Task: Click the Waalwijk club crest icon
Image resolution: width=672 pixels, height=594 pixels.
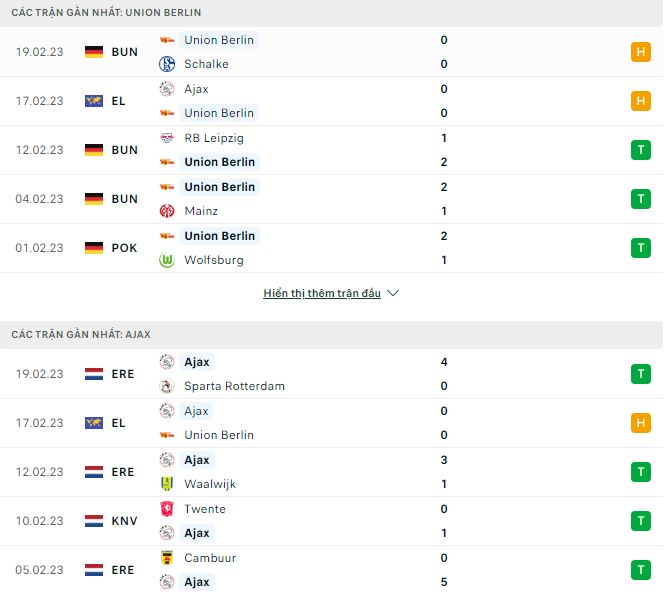Action: point(167,484)
